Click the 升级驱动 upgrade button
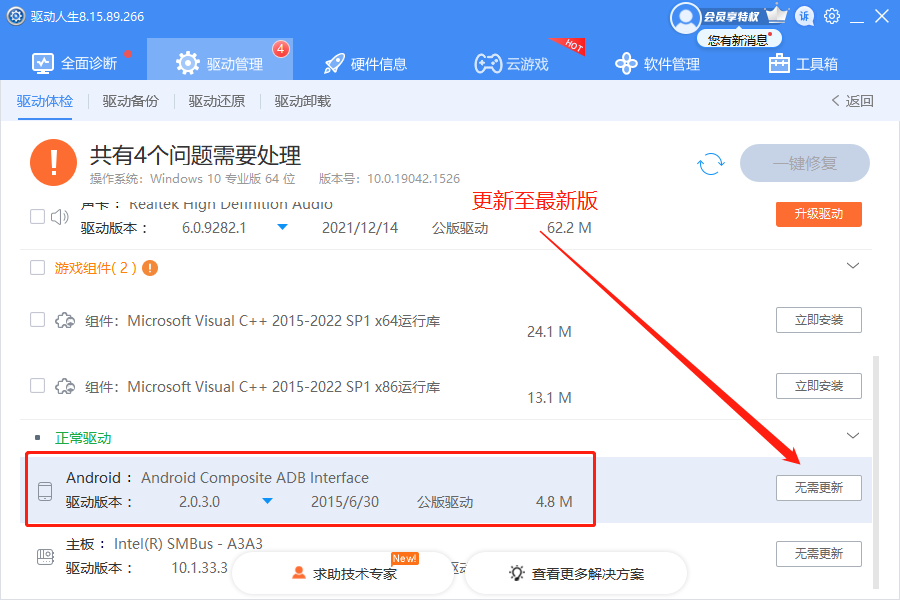This screenshot has height=600, width=900. [818, 214]
